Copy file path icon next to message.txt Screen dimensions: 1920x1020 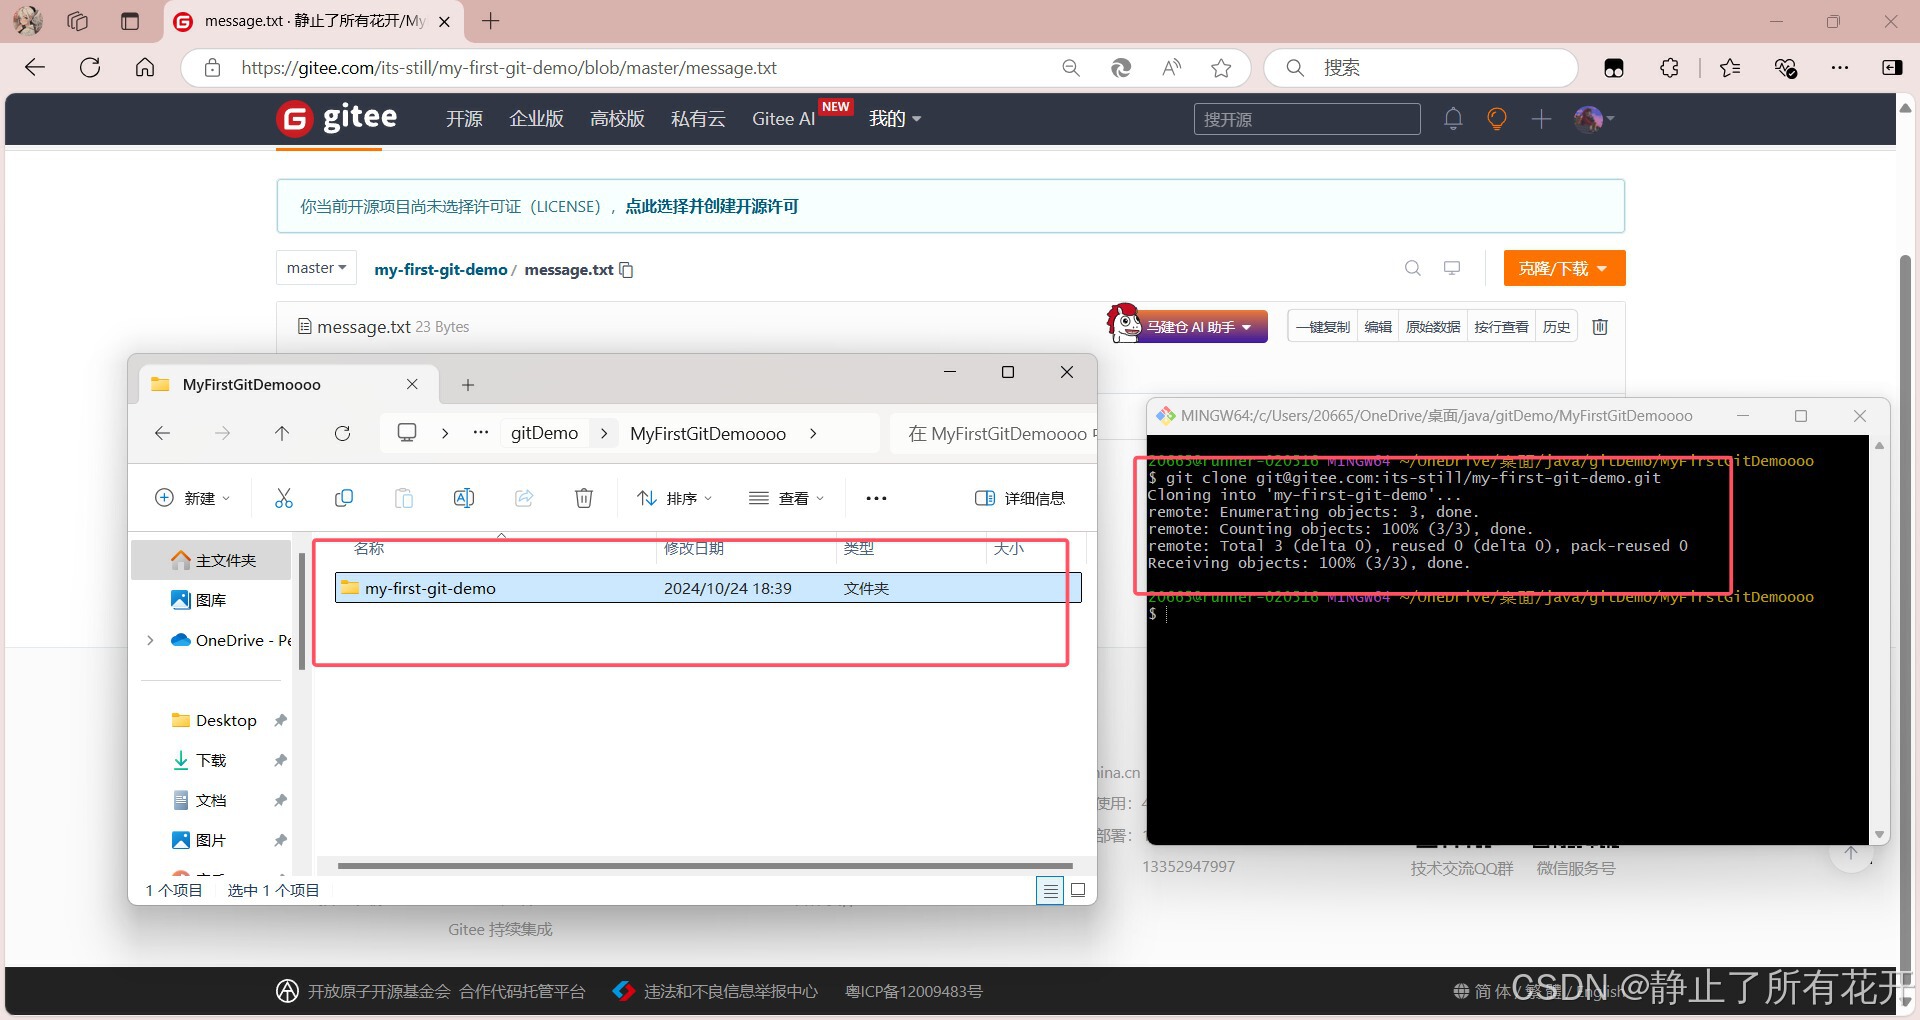626,270
